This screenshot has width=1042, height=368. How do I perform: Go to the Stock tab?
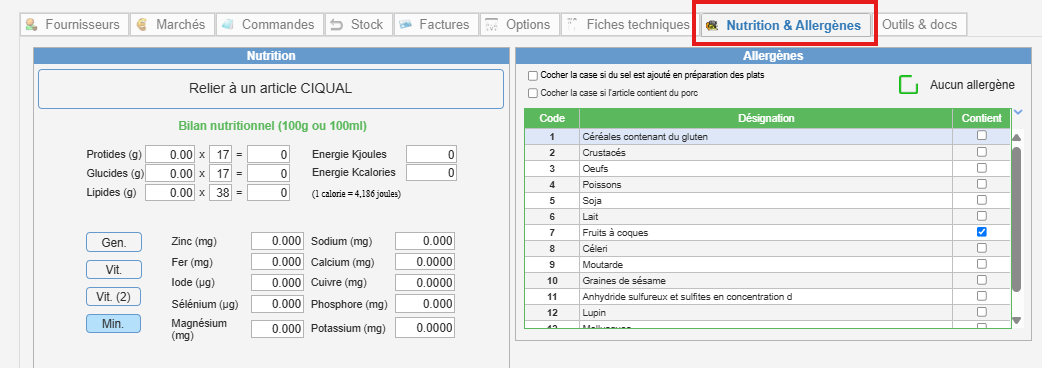(x=358, y=25)
